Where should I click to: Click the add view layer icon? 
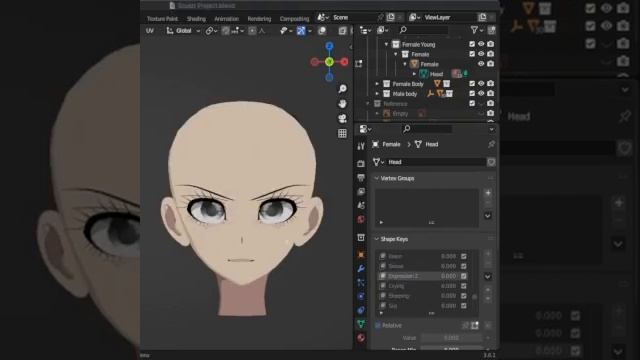482,17
